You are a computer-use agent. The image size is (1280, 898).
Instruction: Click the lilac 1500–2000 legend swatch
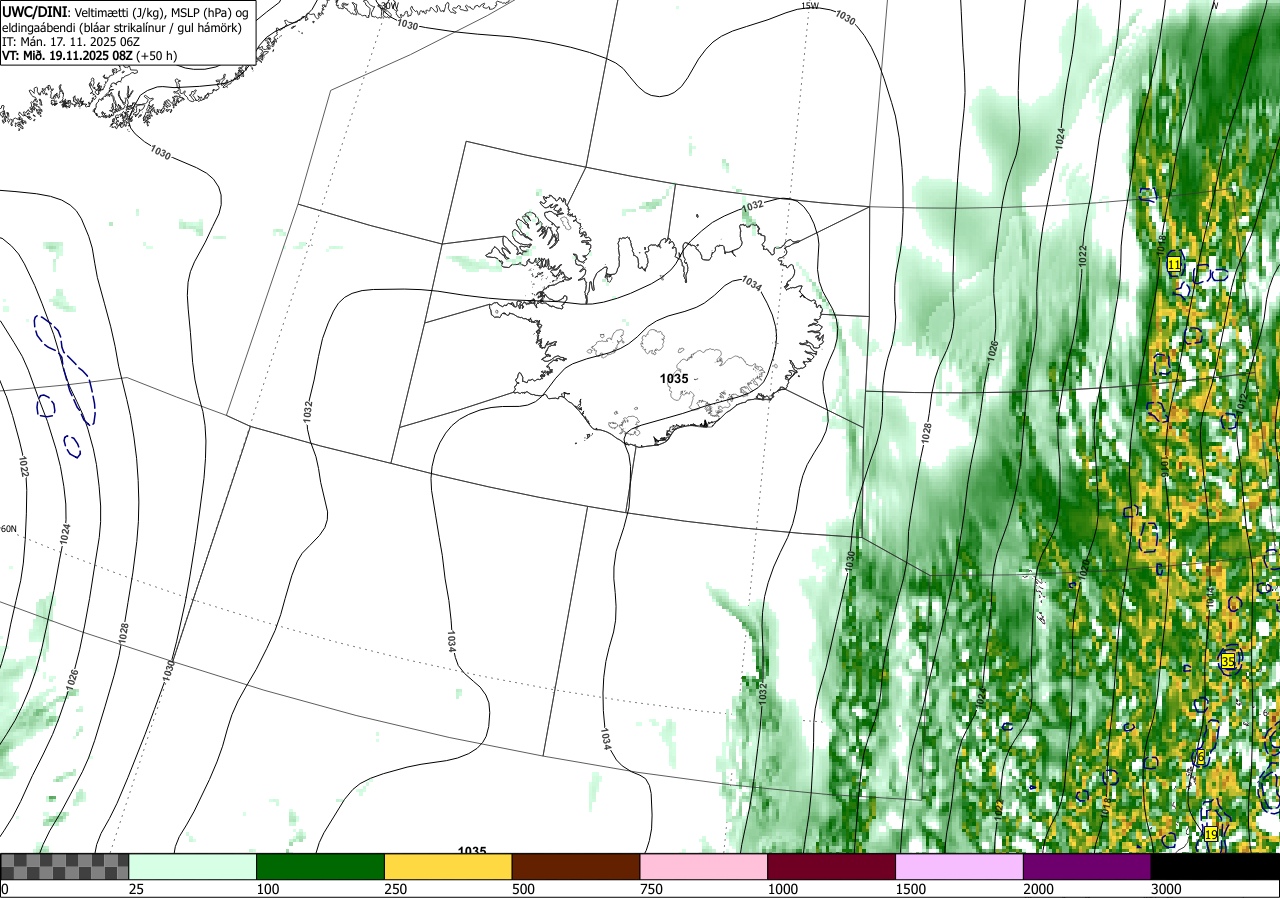click(x=959, y=866)
